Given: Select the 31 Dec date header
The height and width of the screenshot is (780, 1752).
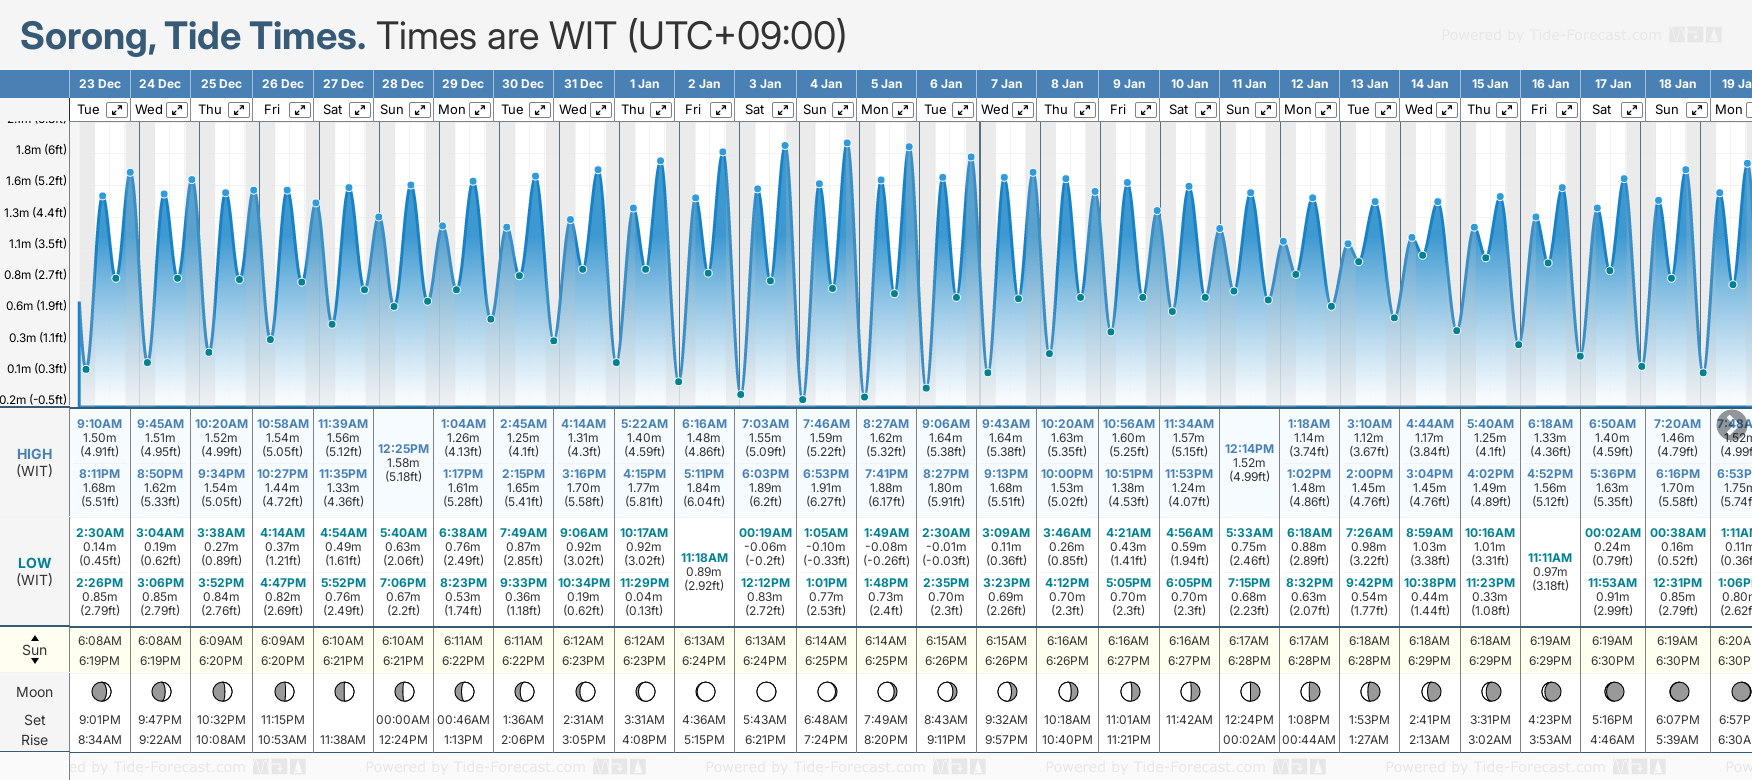Looking at the screenshot, I should 583,84.
